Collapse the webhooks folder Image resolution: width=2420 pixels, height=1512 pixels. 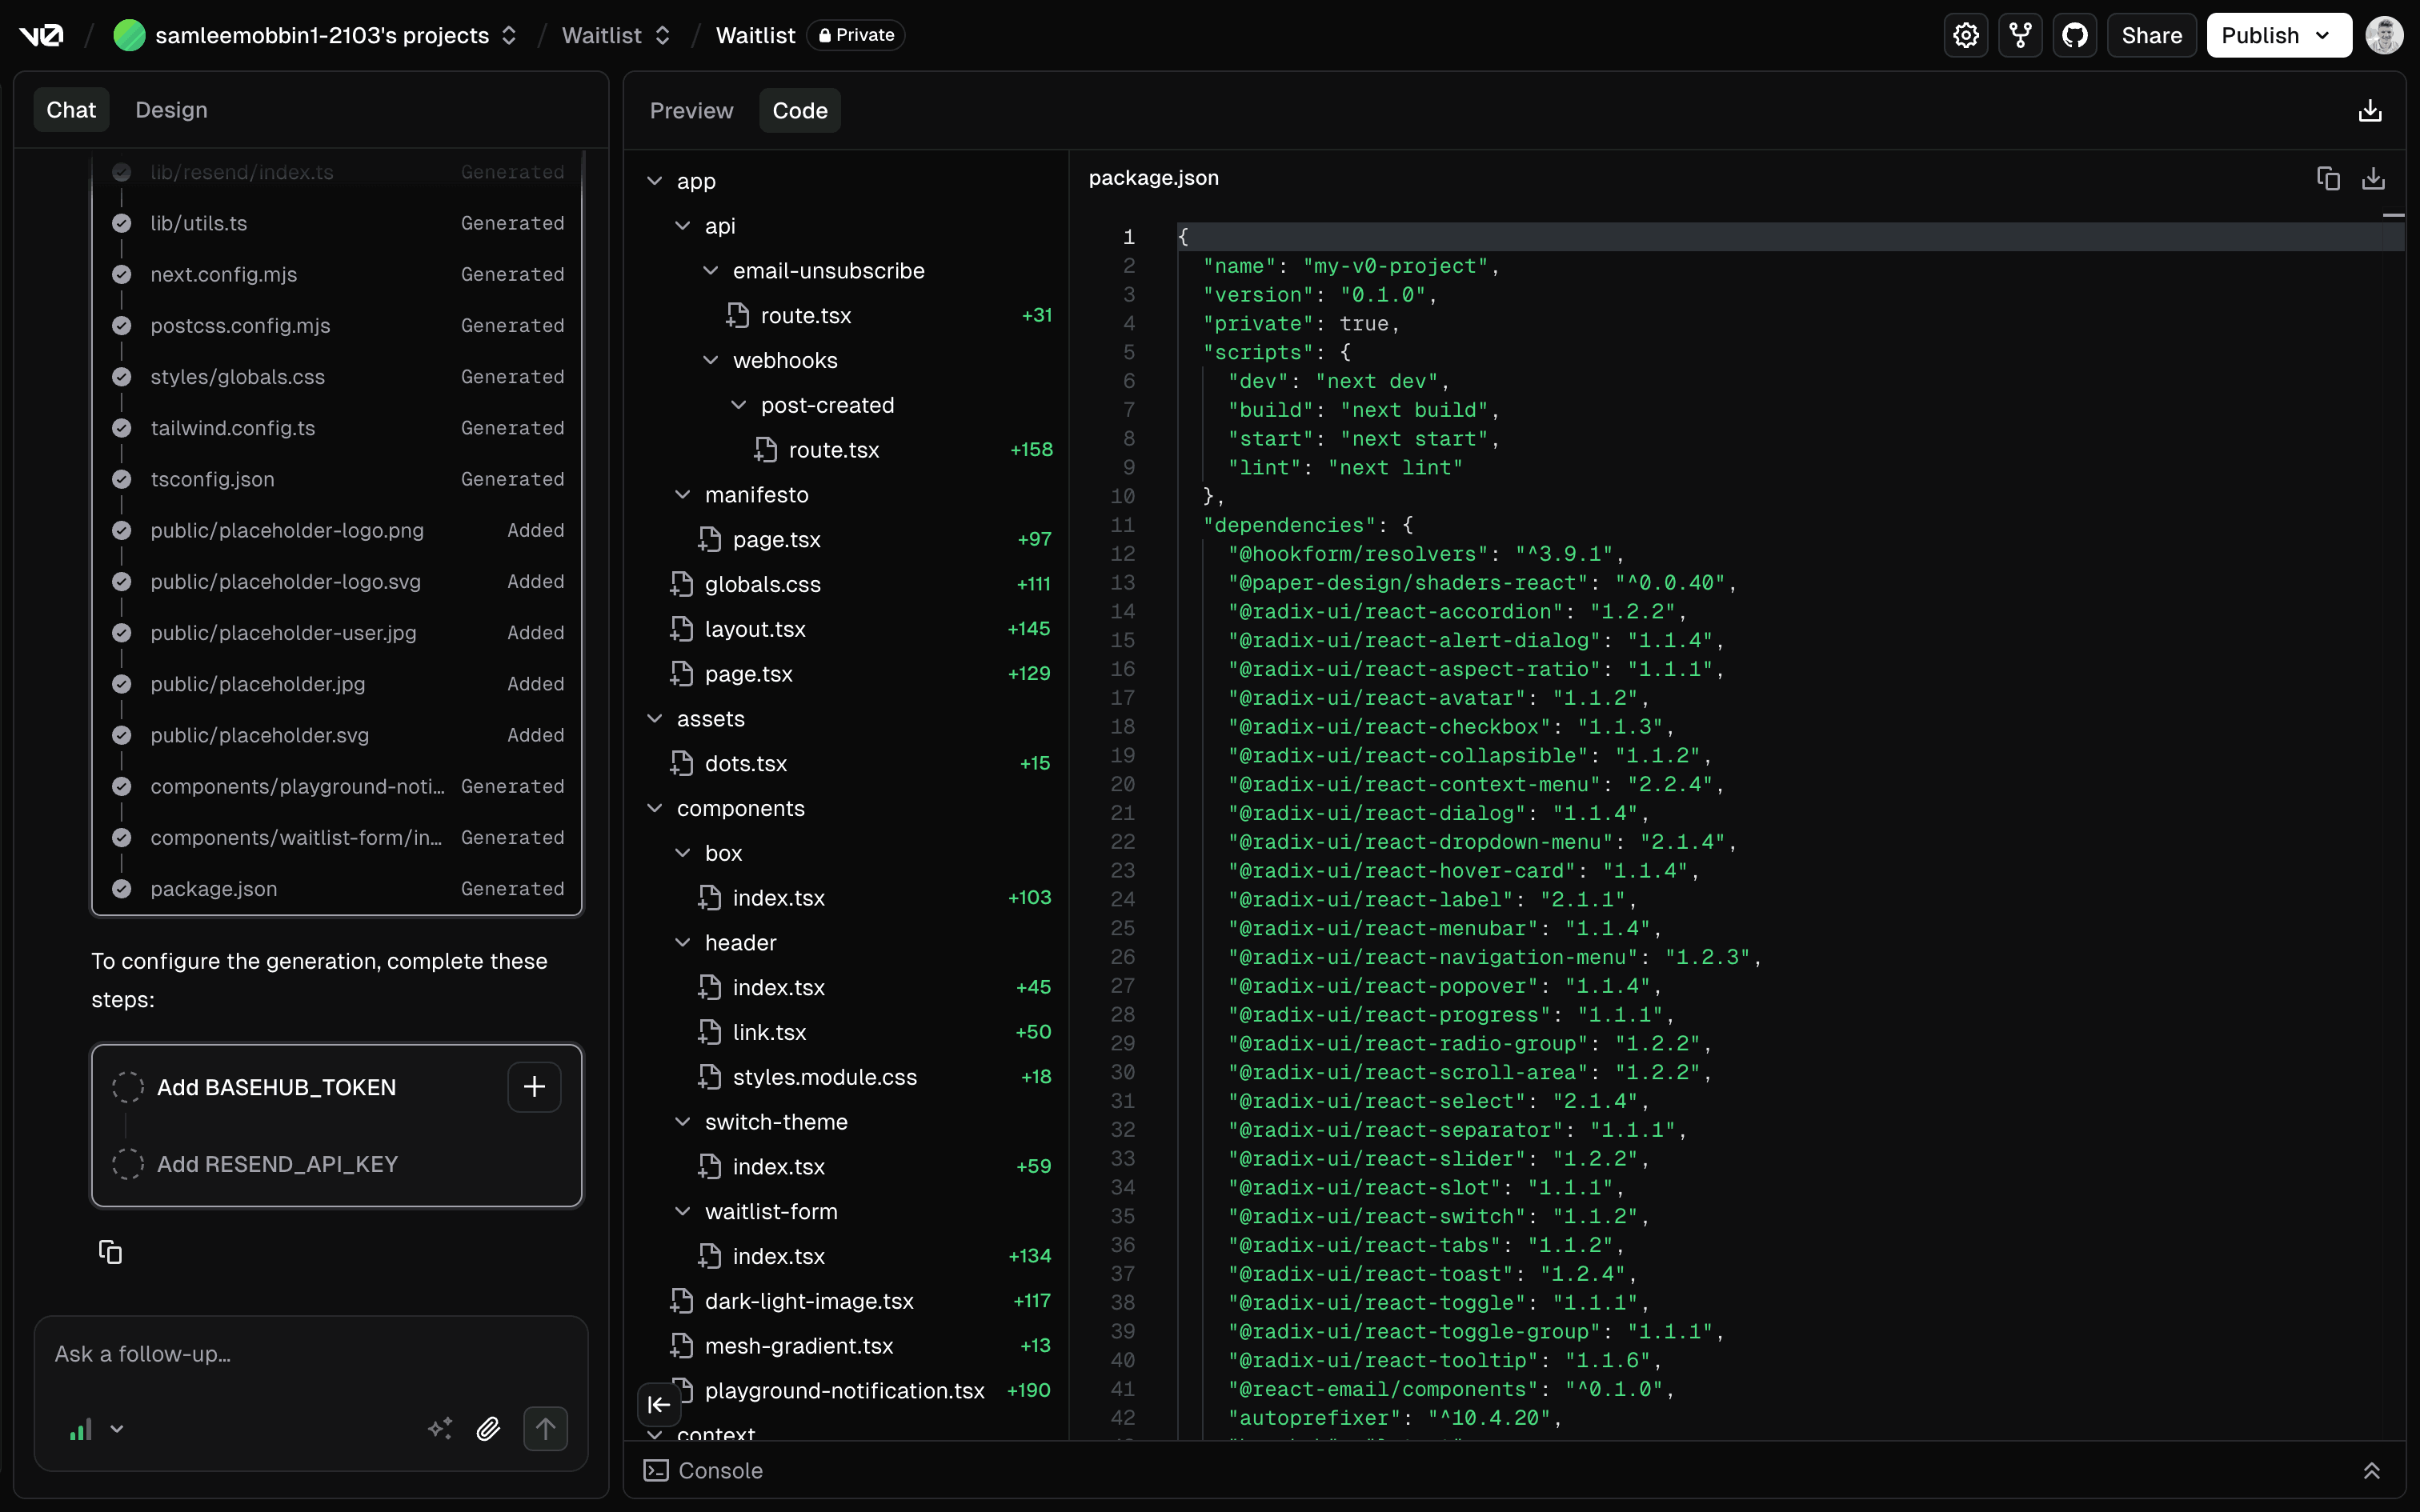click(711, 360)
